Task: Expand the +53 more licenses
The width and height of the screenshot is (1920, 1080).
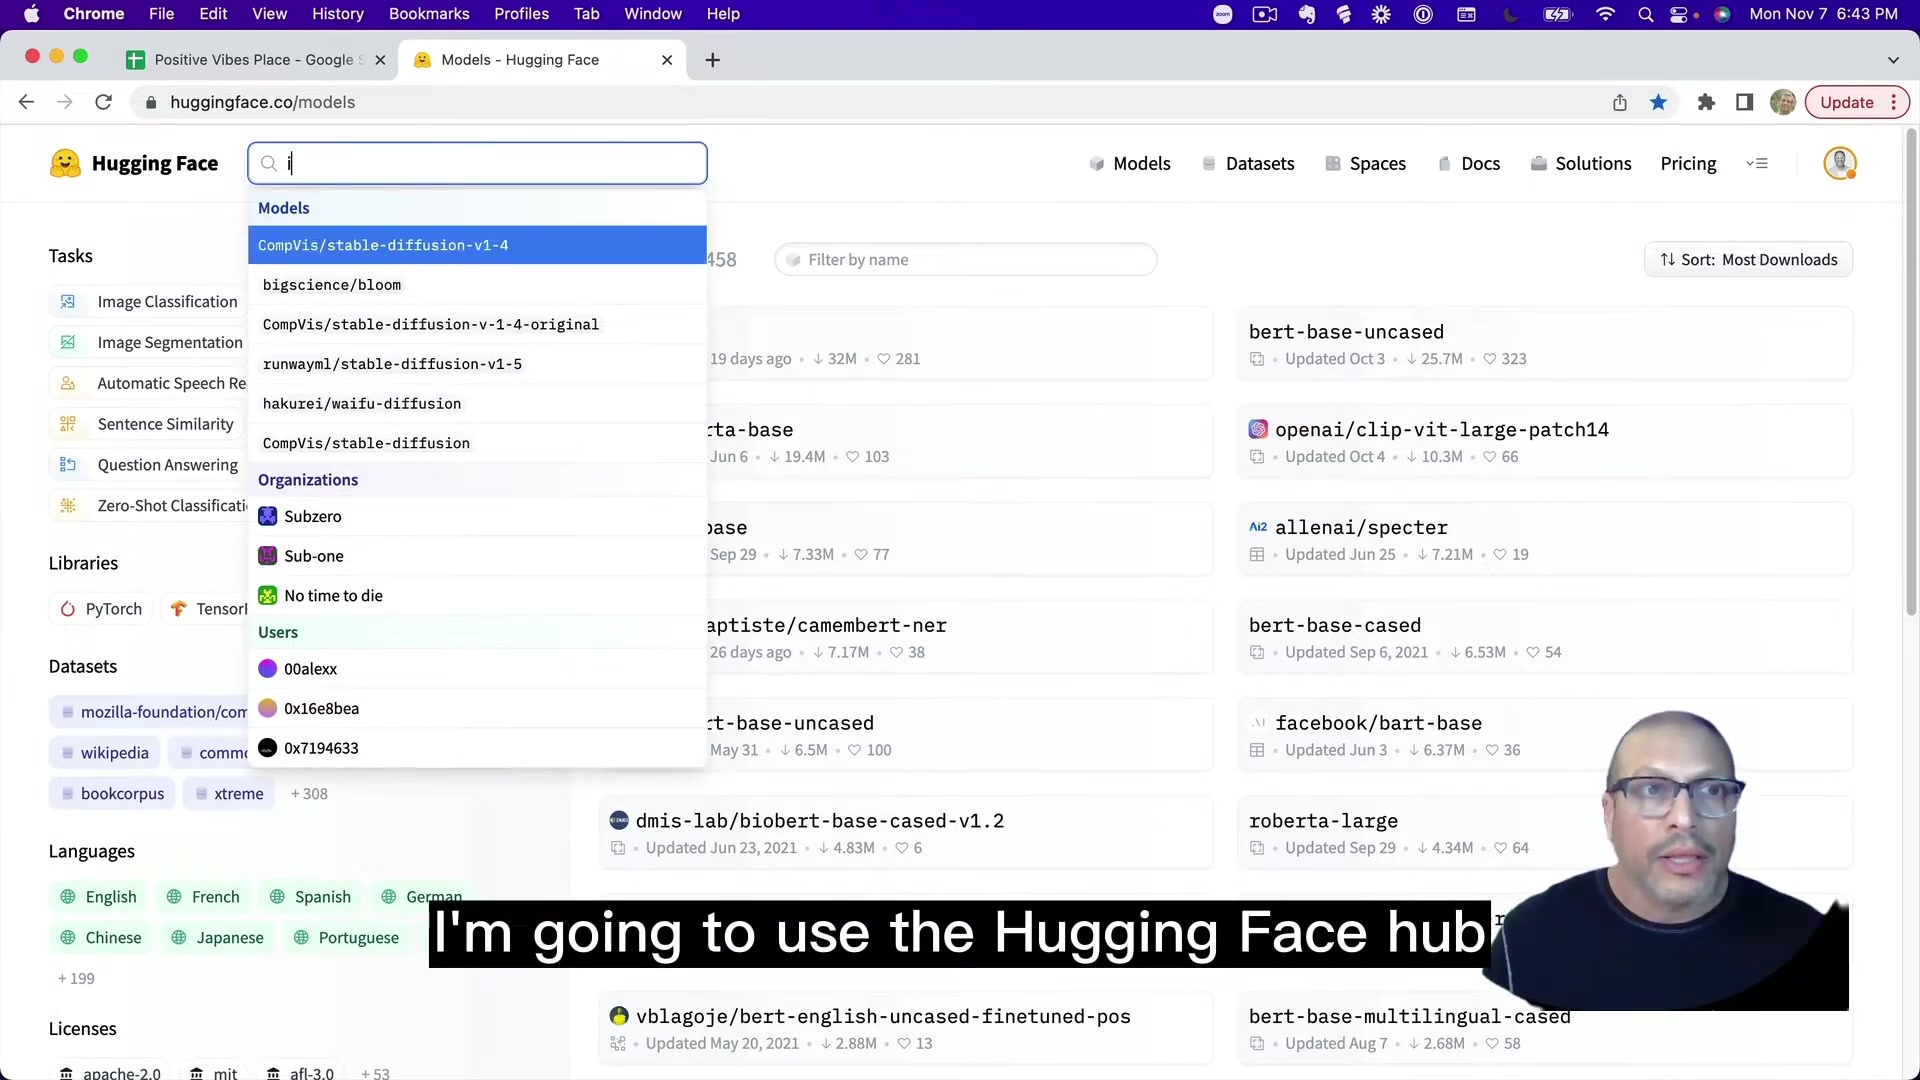Action: pyautogui.click(x=375, y=1073)
